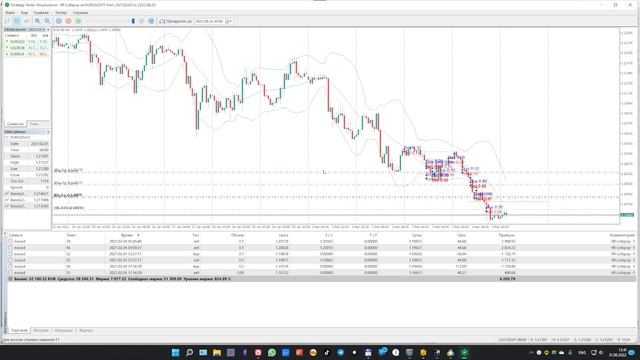The image size is (640, 360).
Task: Zoom out of the chart
Action: [x=47, y=21]
